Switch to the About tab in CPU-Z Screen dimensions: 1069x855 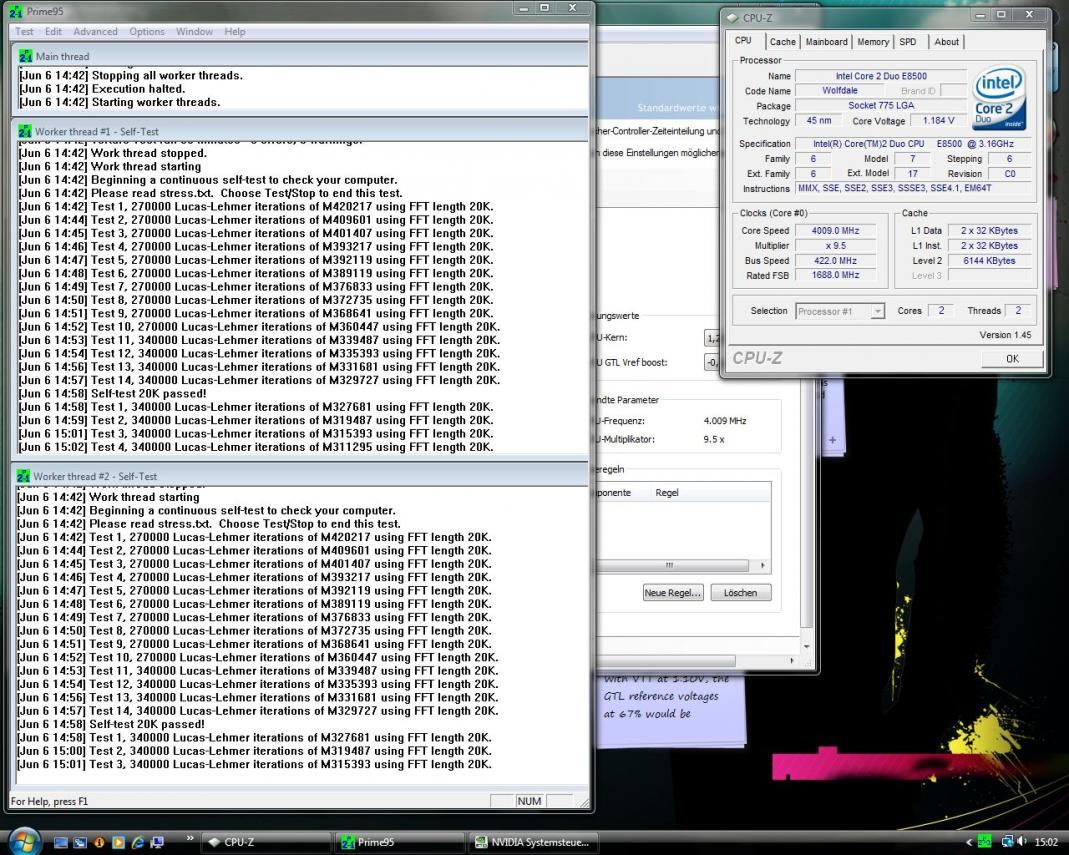(x=946, y=42)
